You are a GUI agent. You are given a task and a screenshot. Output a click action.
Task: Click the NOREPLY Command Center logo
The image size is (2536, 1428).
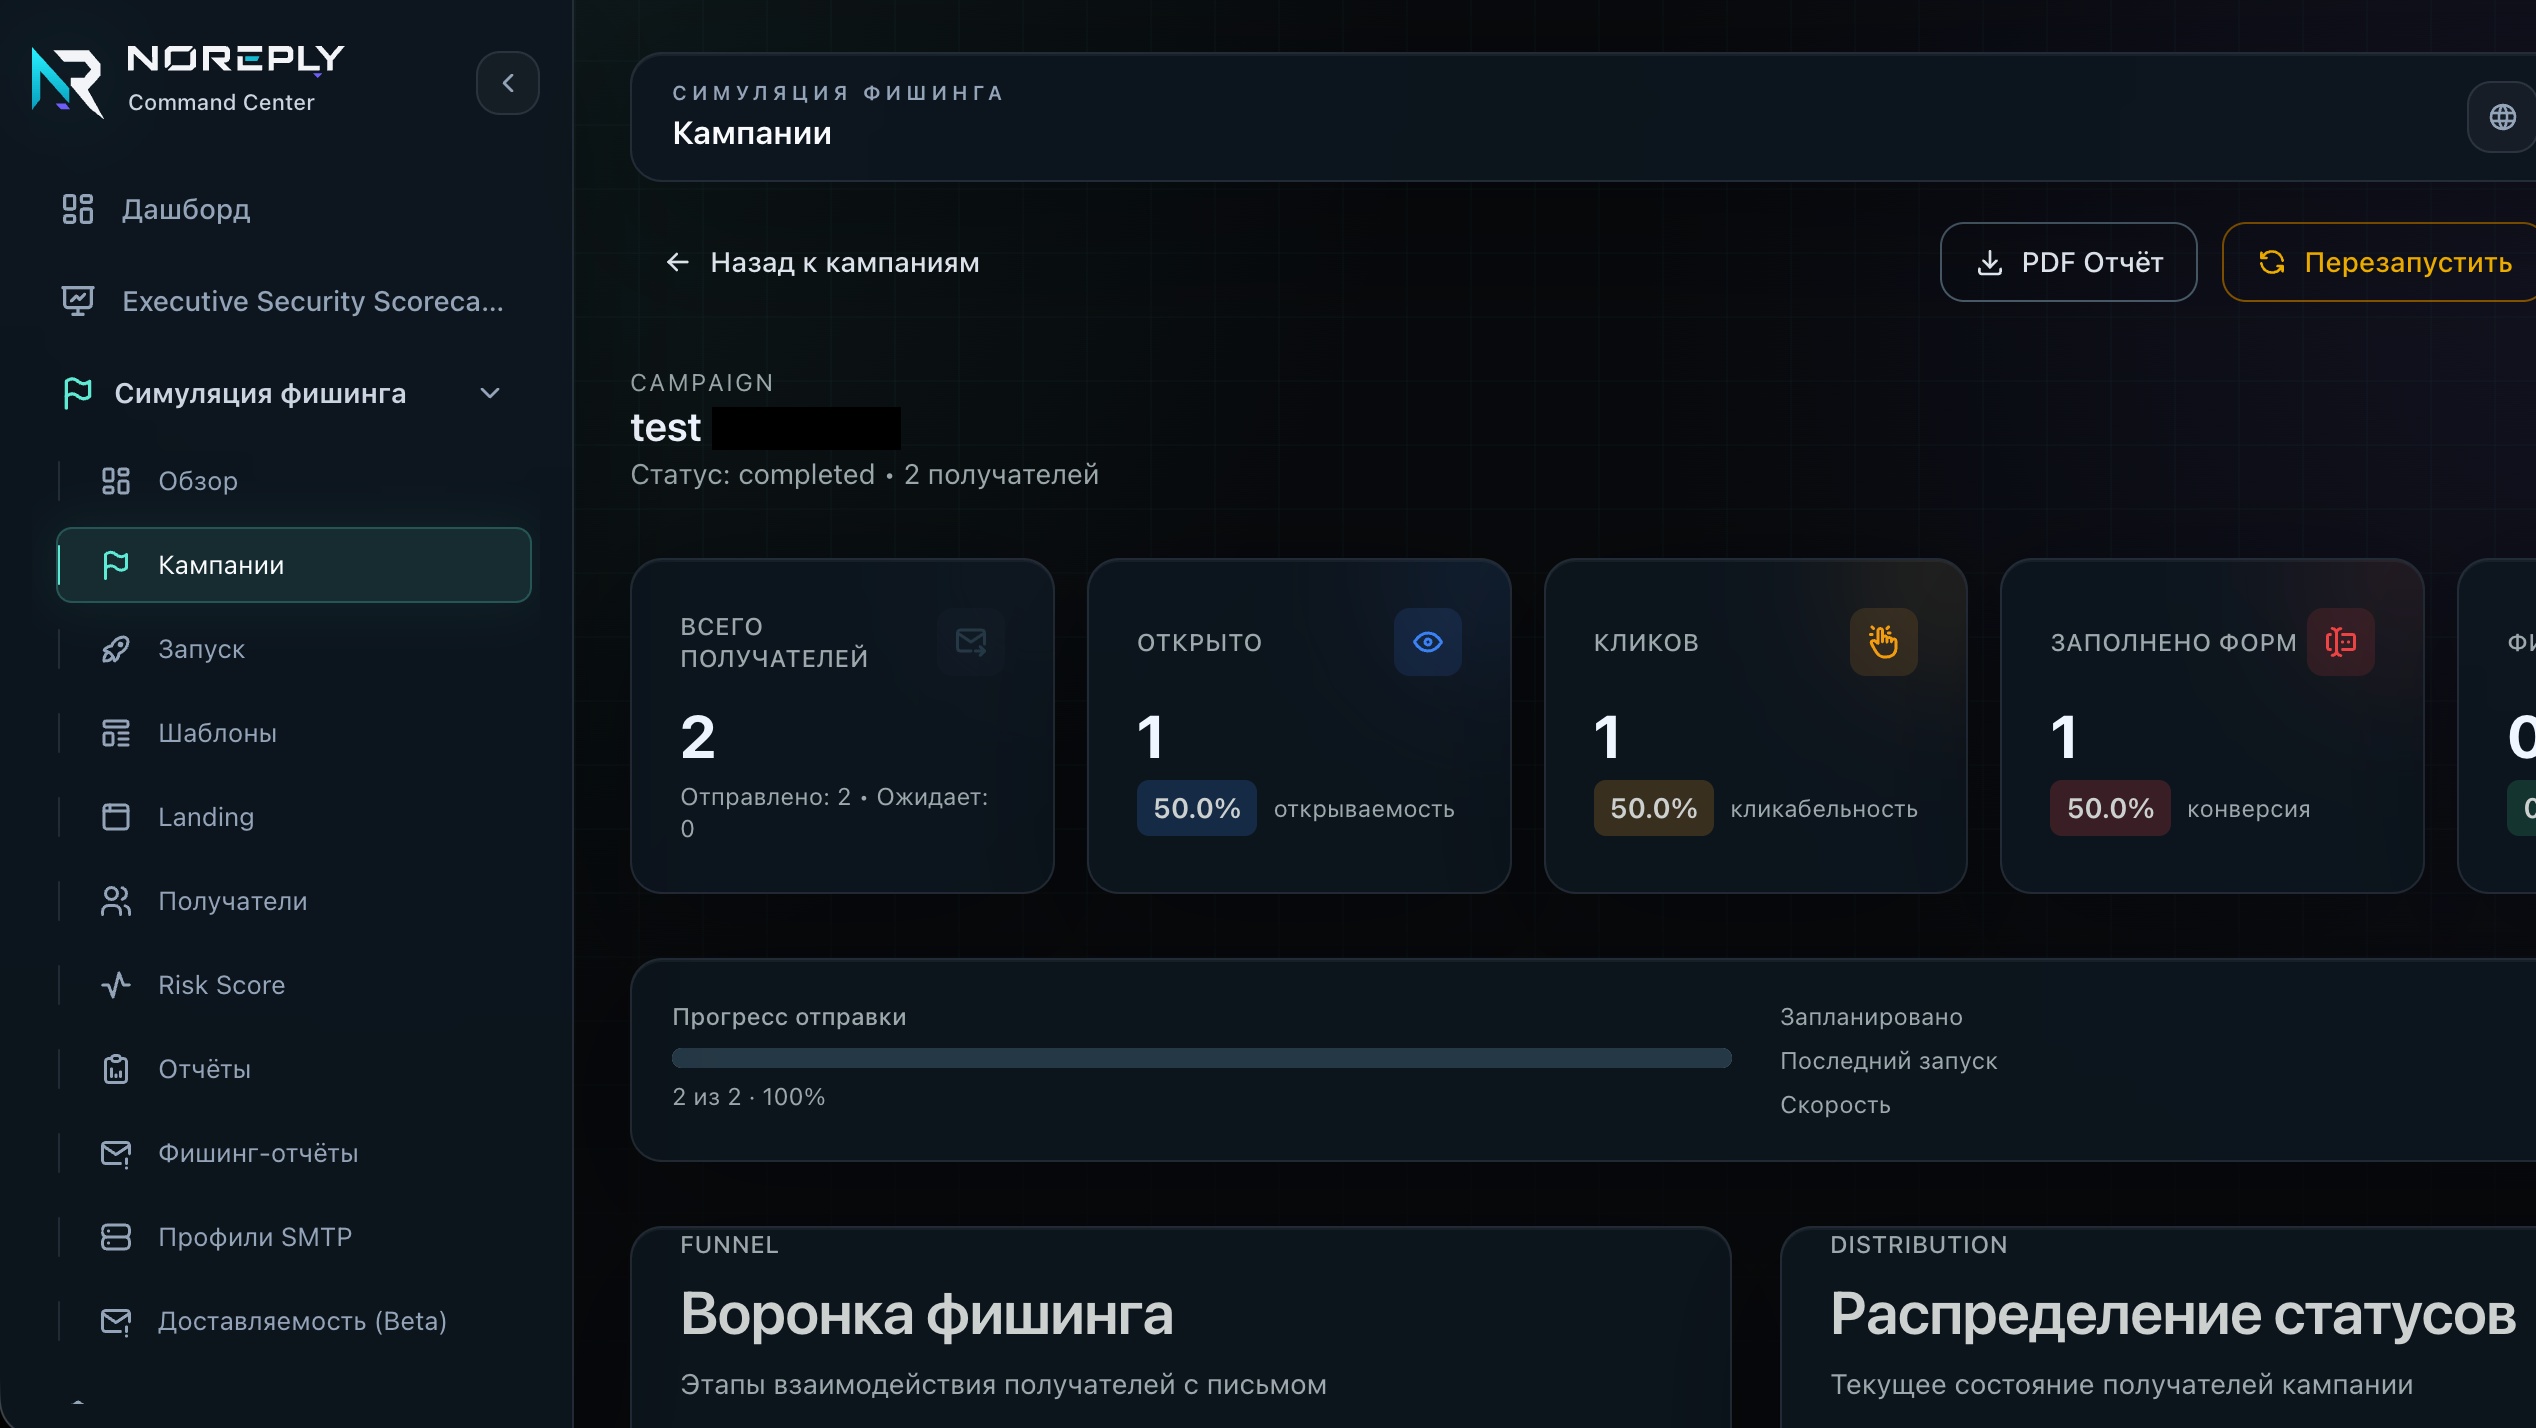point(188,80)
